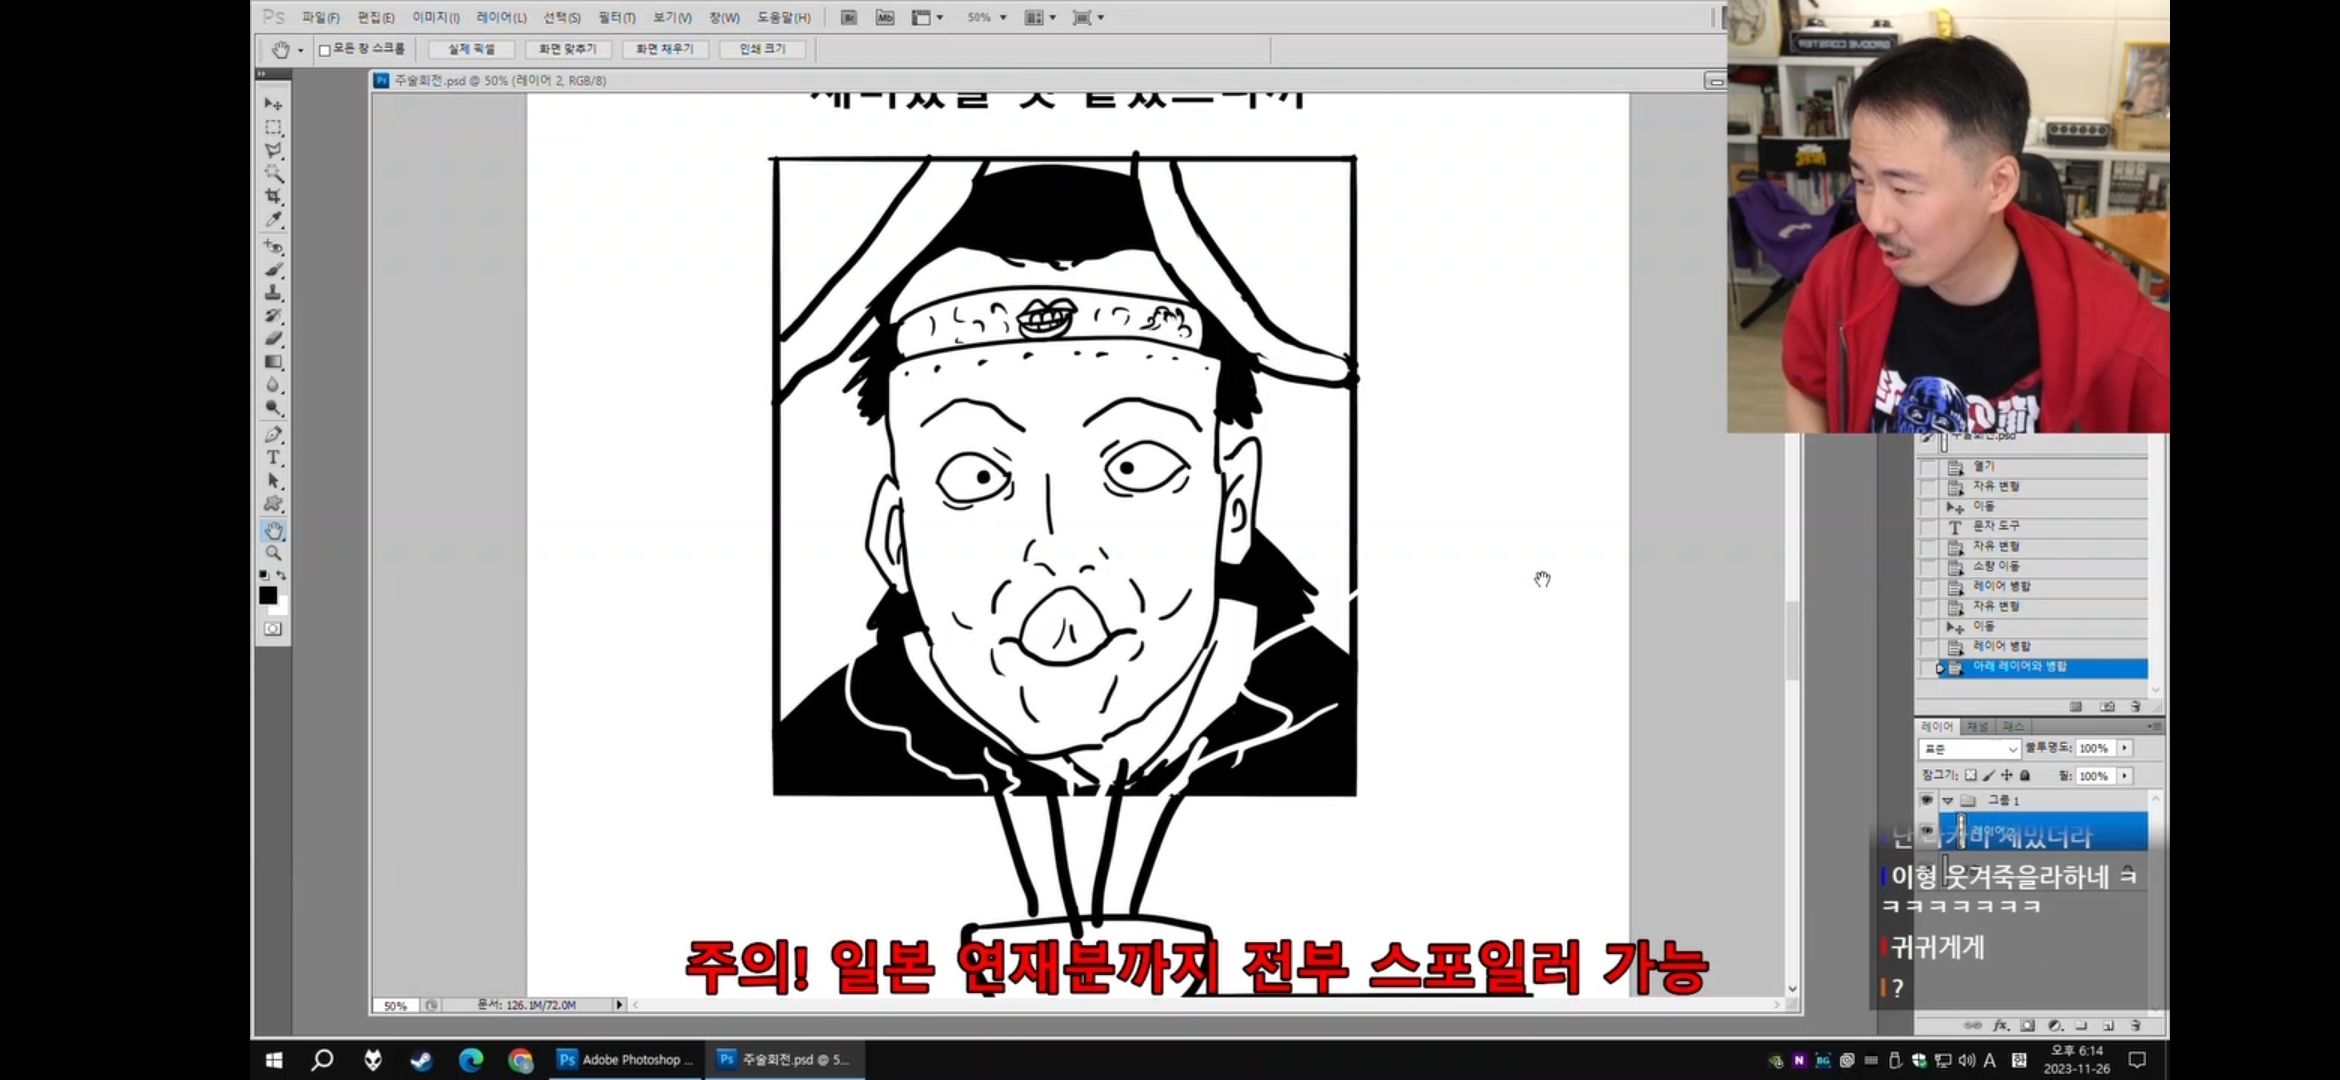Hide the 그룹 1 layer group
This screenshot has height=1080, width=2340.
pos(1926,800)
